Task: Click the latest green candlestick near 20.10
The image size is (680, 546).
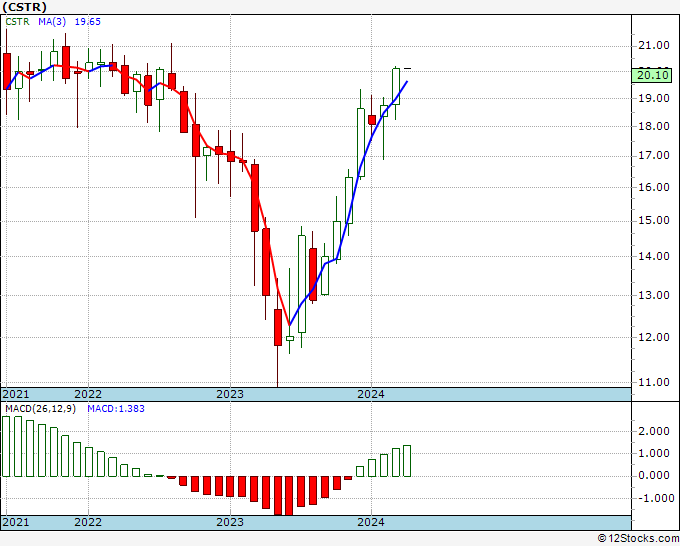Action: tap(396, 86)
